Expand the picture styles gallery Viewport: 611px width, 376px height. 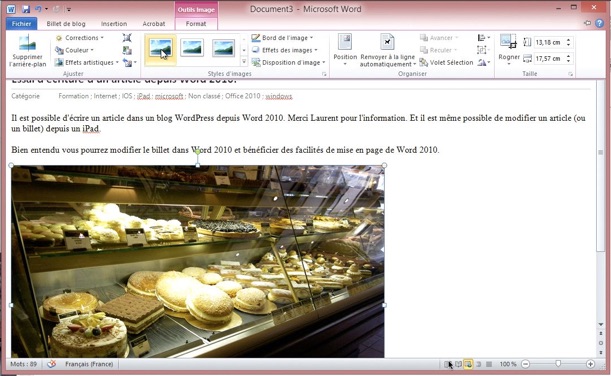point(244,62)
